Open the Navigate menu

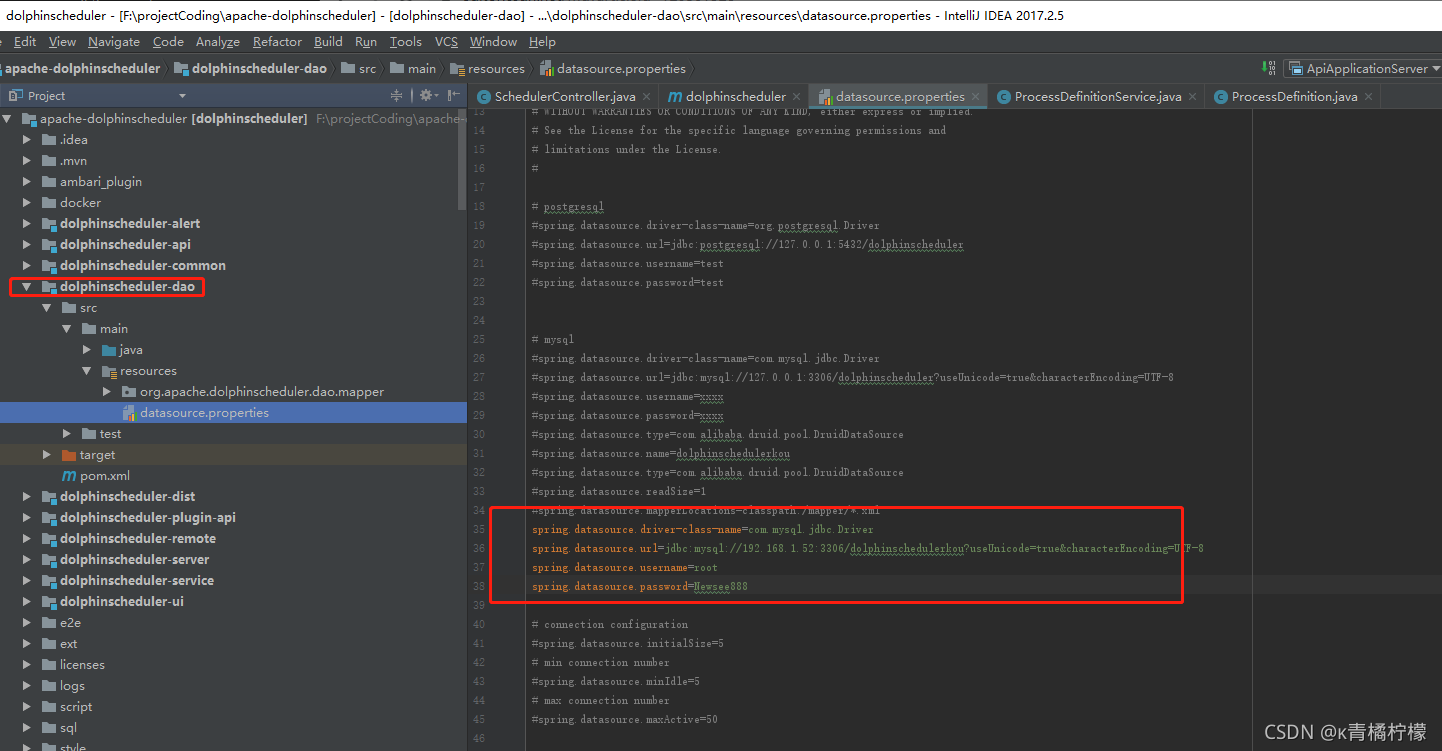click(114, 42)
